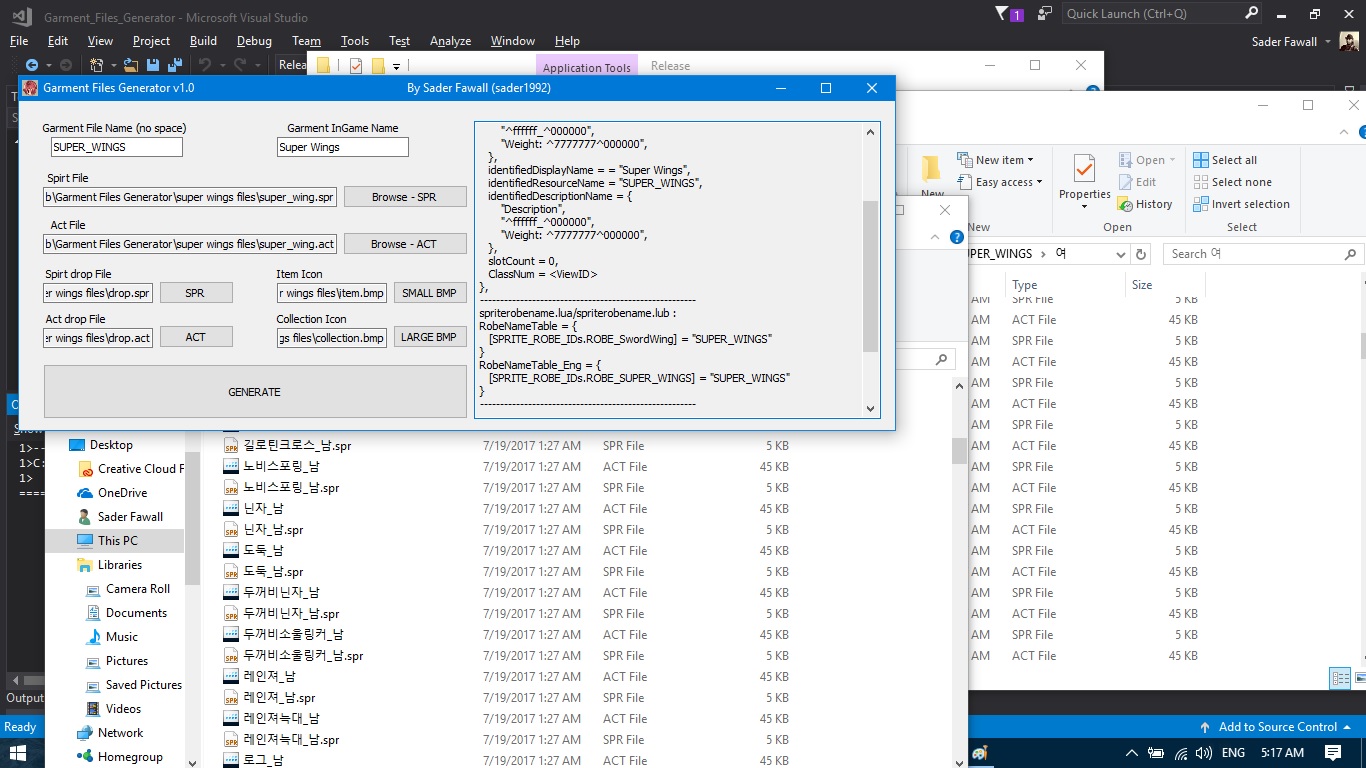This screenshot has height=768, width=1366.
Task: Click the Visual Studio notifications flag icon
Action: 1003,14
